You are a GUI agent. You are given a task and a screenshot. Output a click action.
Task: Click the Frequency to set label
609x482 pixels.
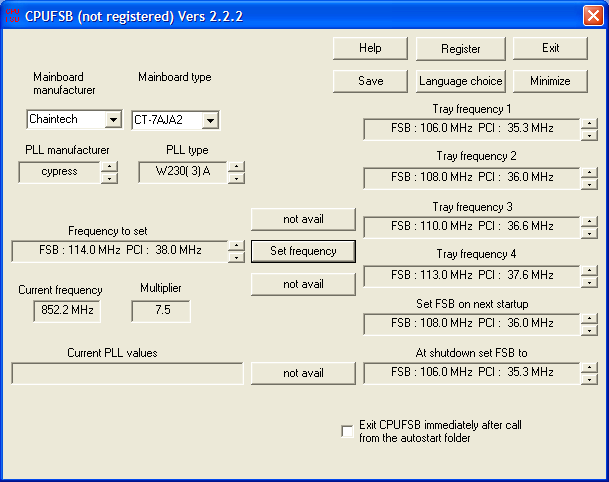(108, 231)
